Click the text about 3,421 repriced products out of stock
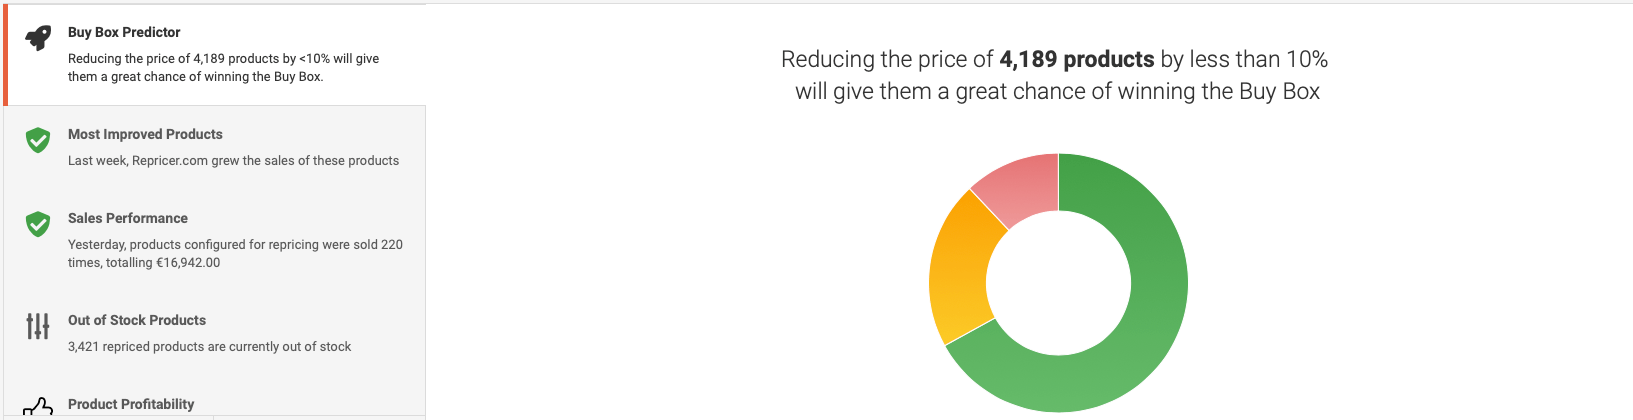This screenshot has width=1633, height=420. pos(209,347)
